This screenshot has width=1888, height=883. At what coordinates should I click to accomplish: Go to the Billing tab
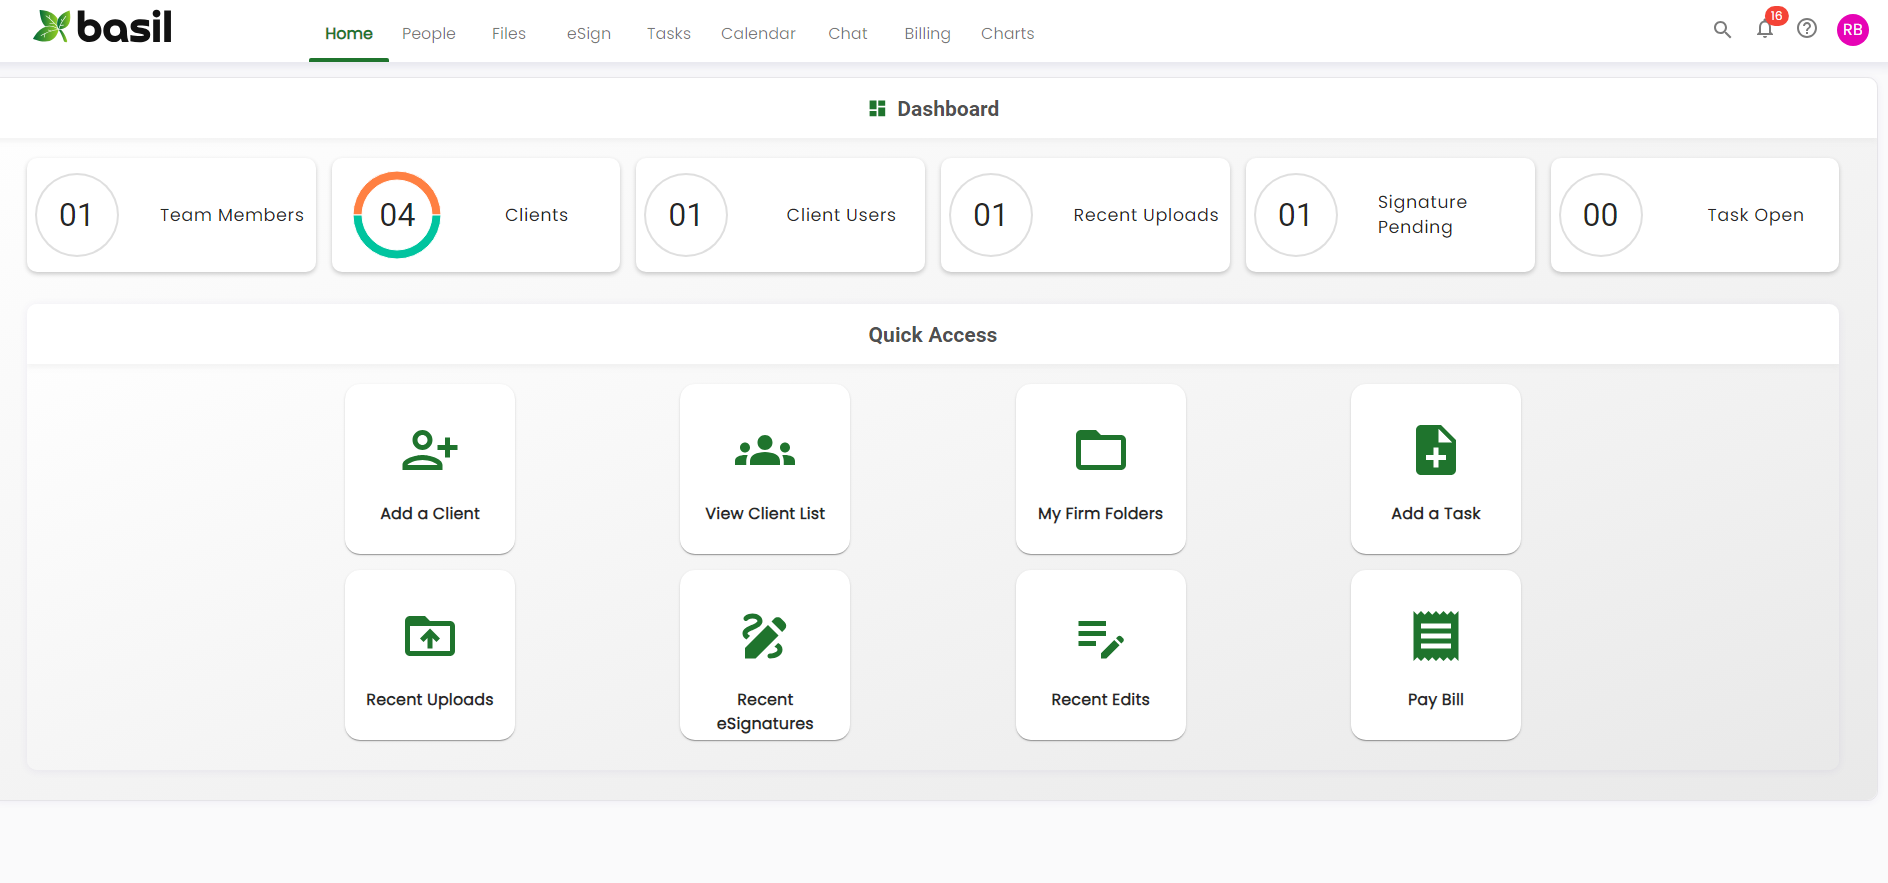pyautogui.click(x=927, y=33)
